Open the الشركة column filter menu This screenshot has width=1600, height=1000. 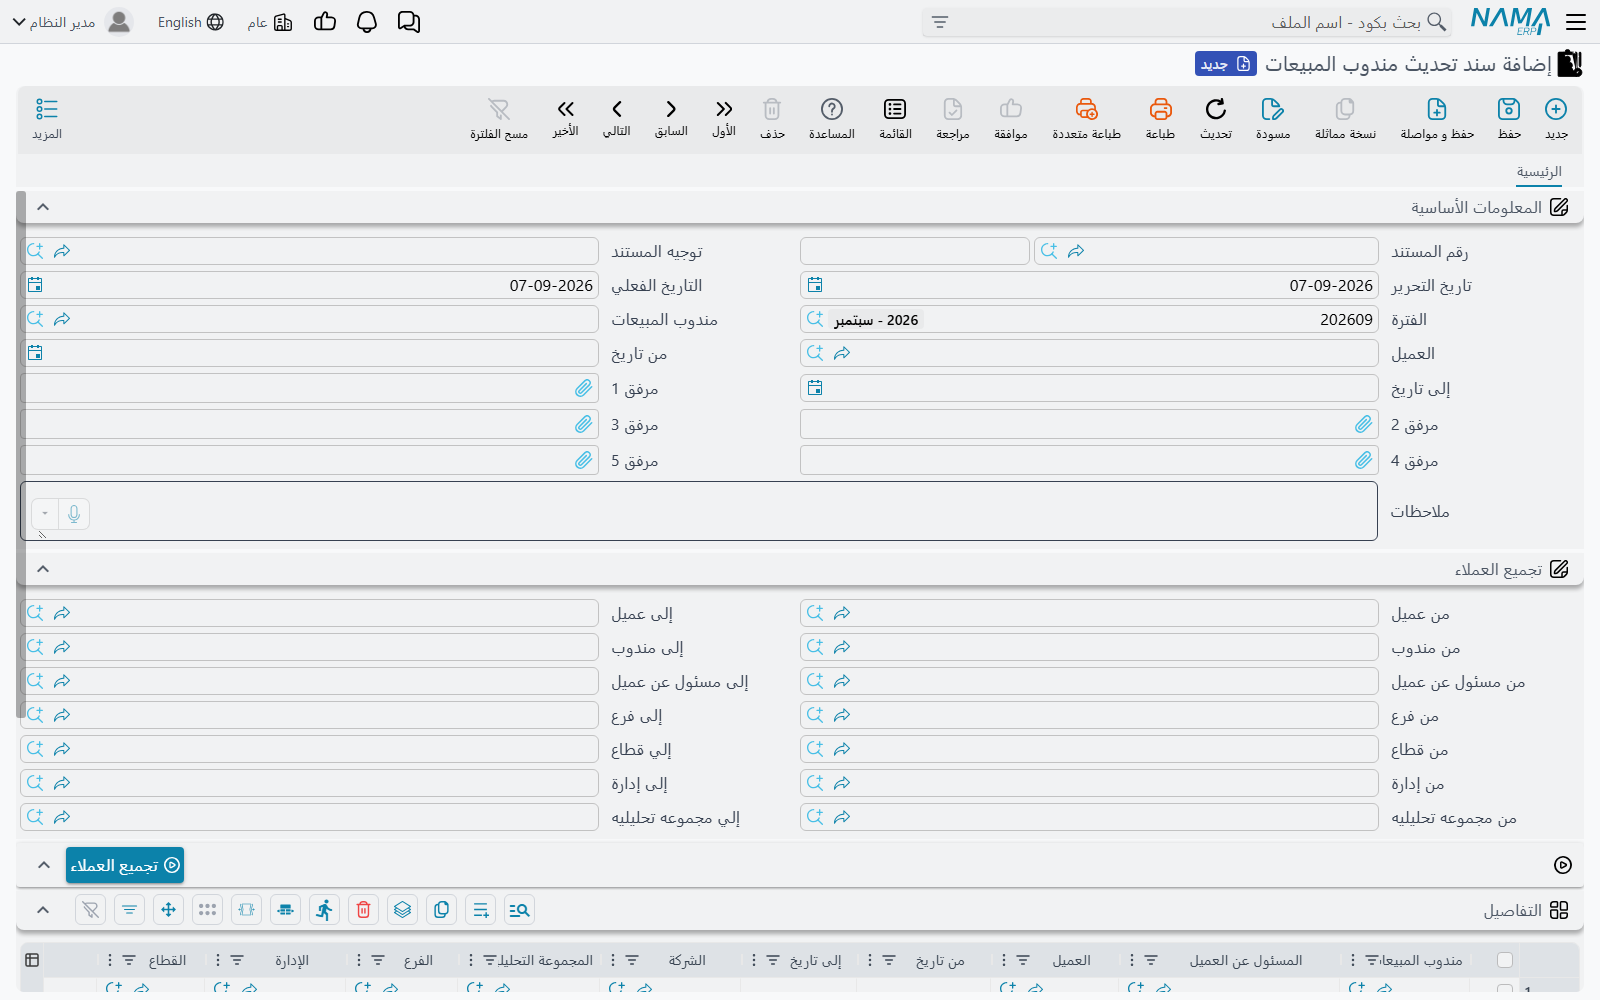pyautogui.click(x=632, y=960)
